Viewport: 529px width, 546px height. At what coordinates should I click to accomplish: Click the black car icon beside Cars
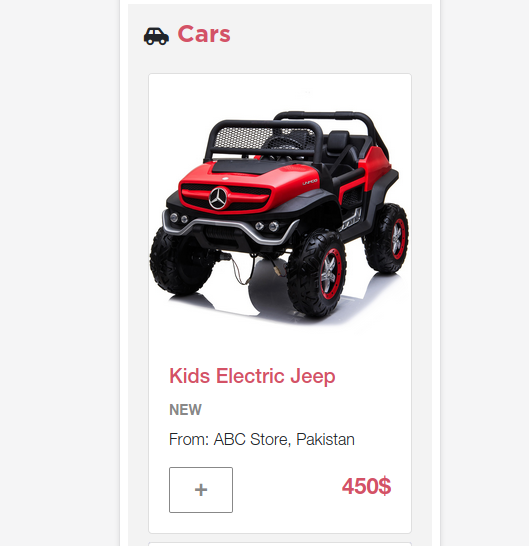(156, 36)
